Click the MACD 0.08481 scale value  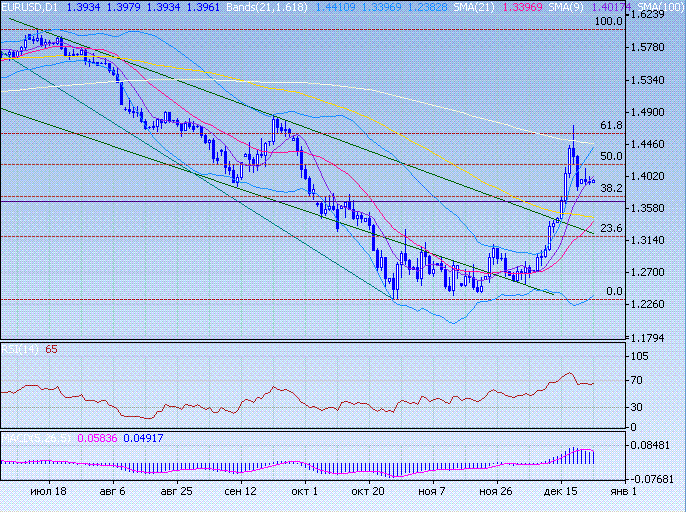657,446
